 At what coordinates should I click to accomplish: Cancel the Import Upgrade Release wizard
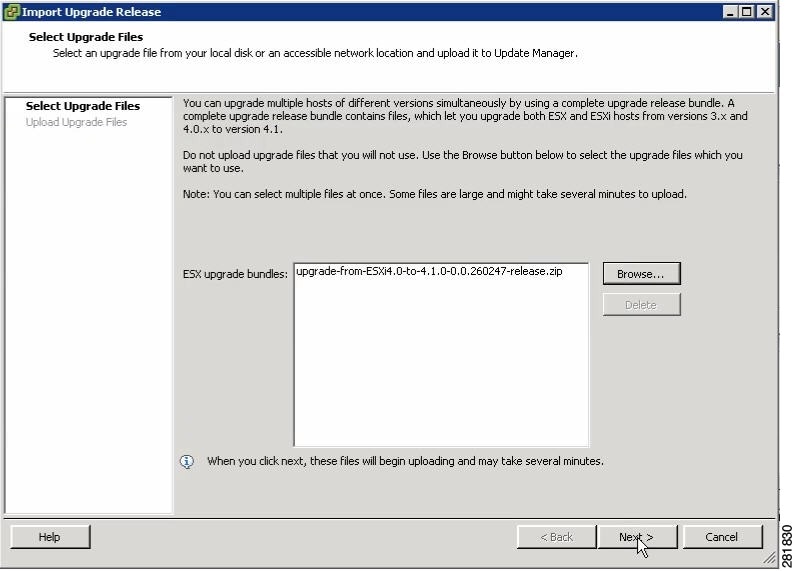(x=722, y=537)
